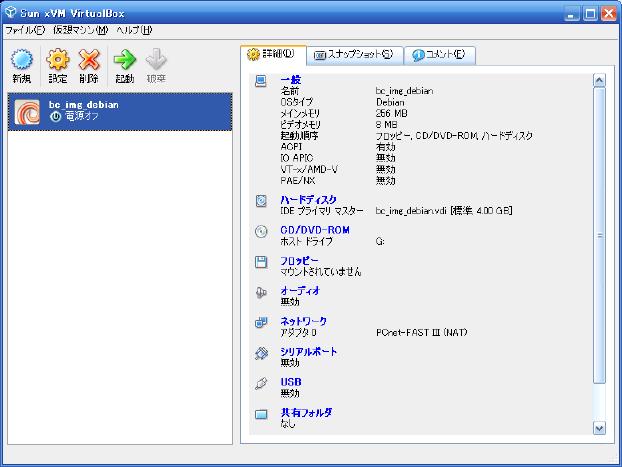Select the bc_img_debian VM name in the list

(x=84, y=105)
